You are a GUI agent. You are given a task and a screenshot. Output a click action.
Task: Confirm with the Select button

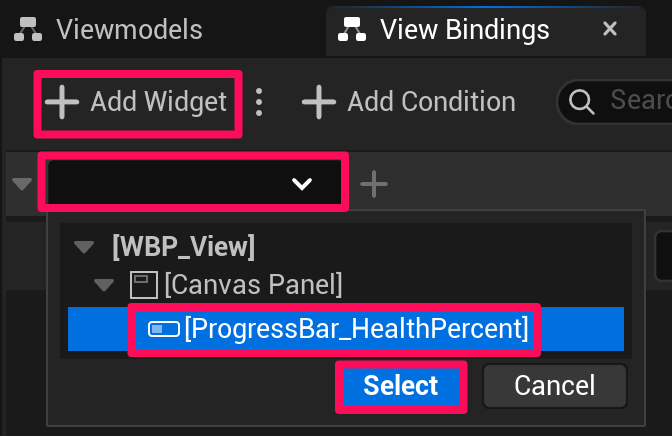400,386
